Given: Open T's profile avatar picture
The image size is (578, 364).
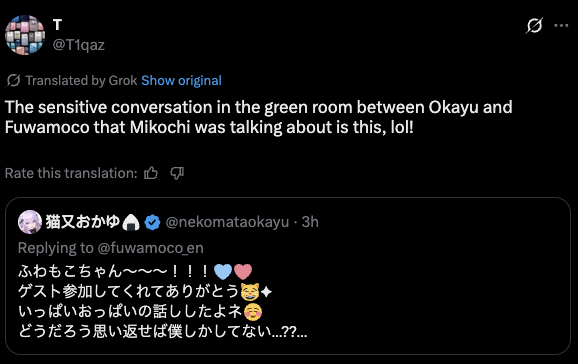Looking at the screenshot, I should pyautogui.click(x=25, y=35).
